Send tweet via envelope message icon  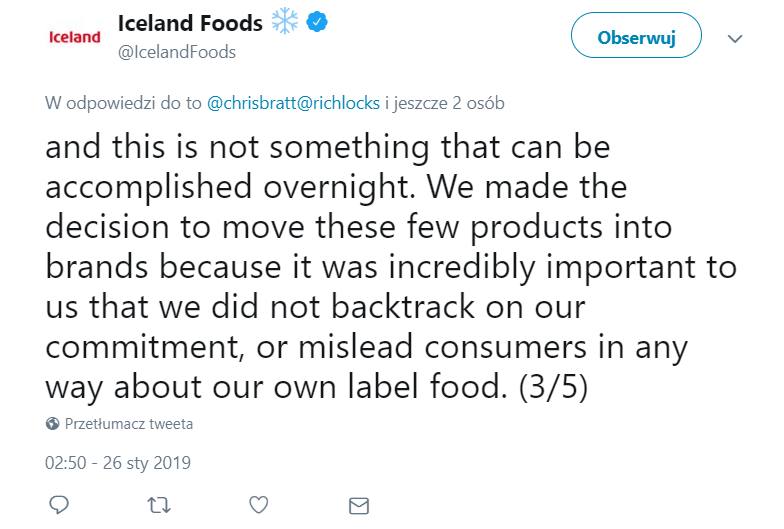(x=359, y=504)
